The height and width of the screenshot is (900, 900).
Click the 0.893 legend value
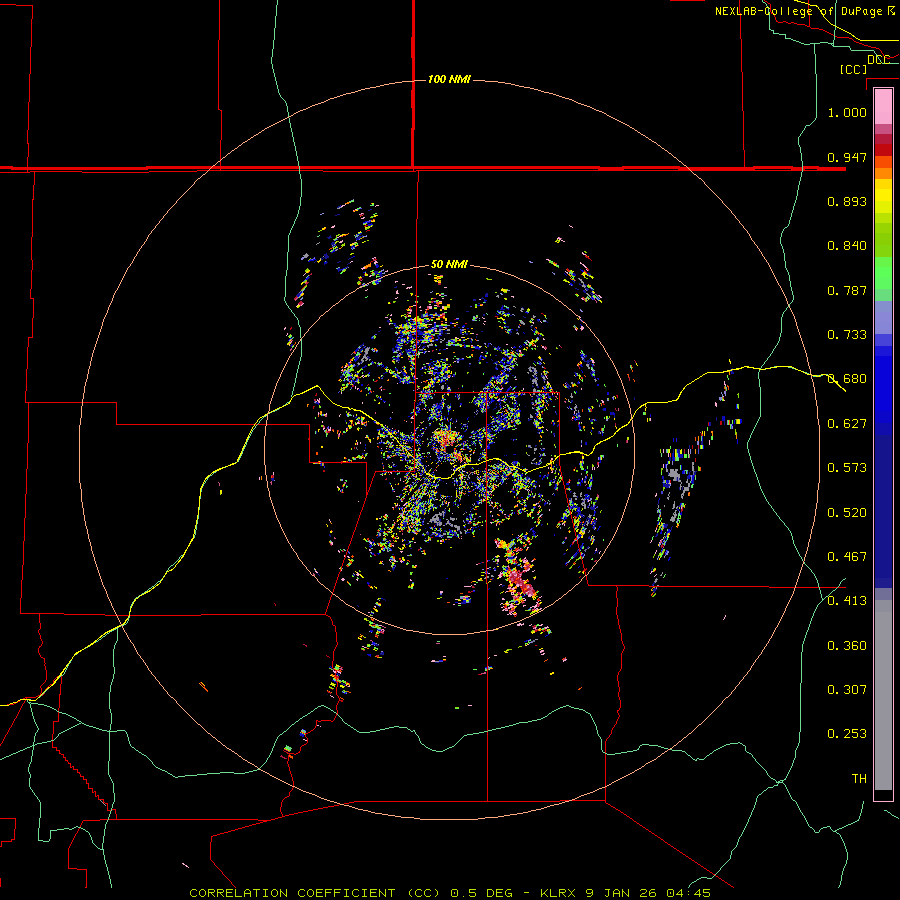847,201
